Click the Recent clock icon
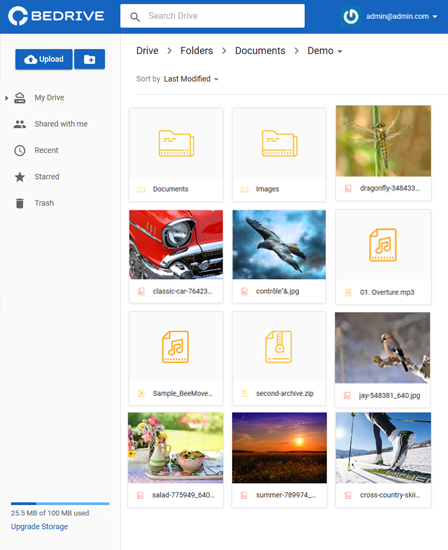Viewport: 448px width, 550px height. pos(20,150)
